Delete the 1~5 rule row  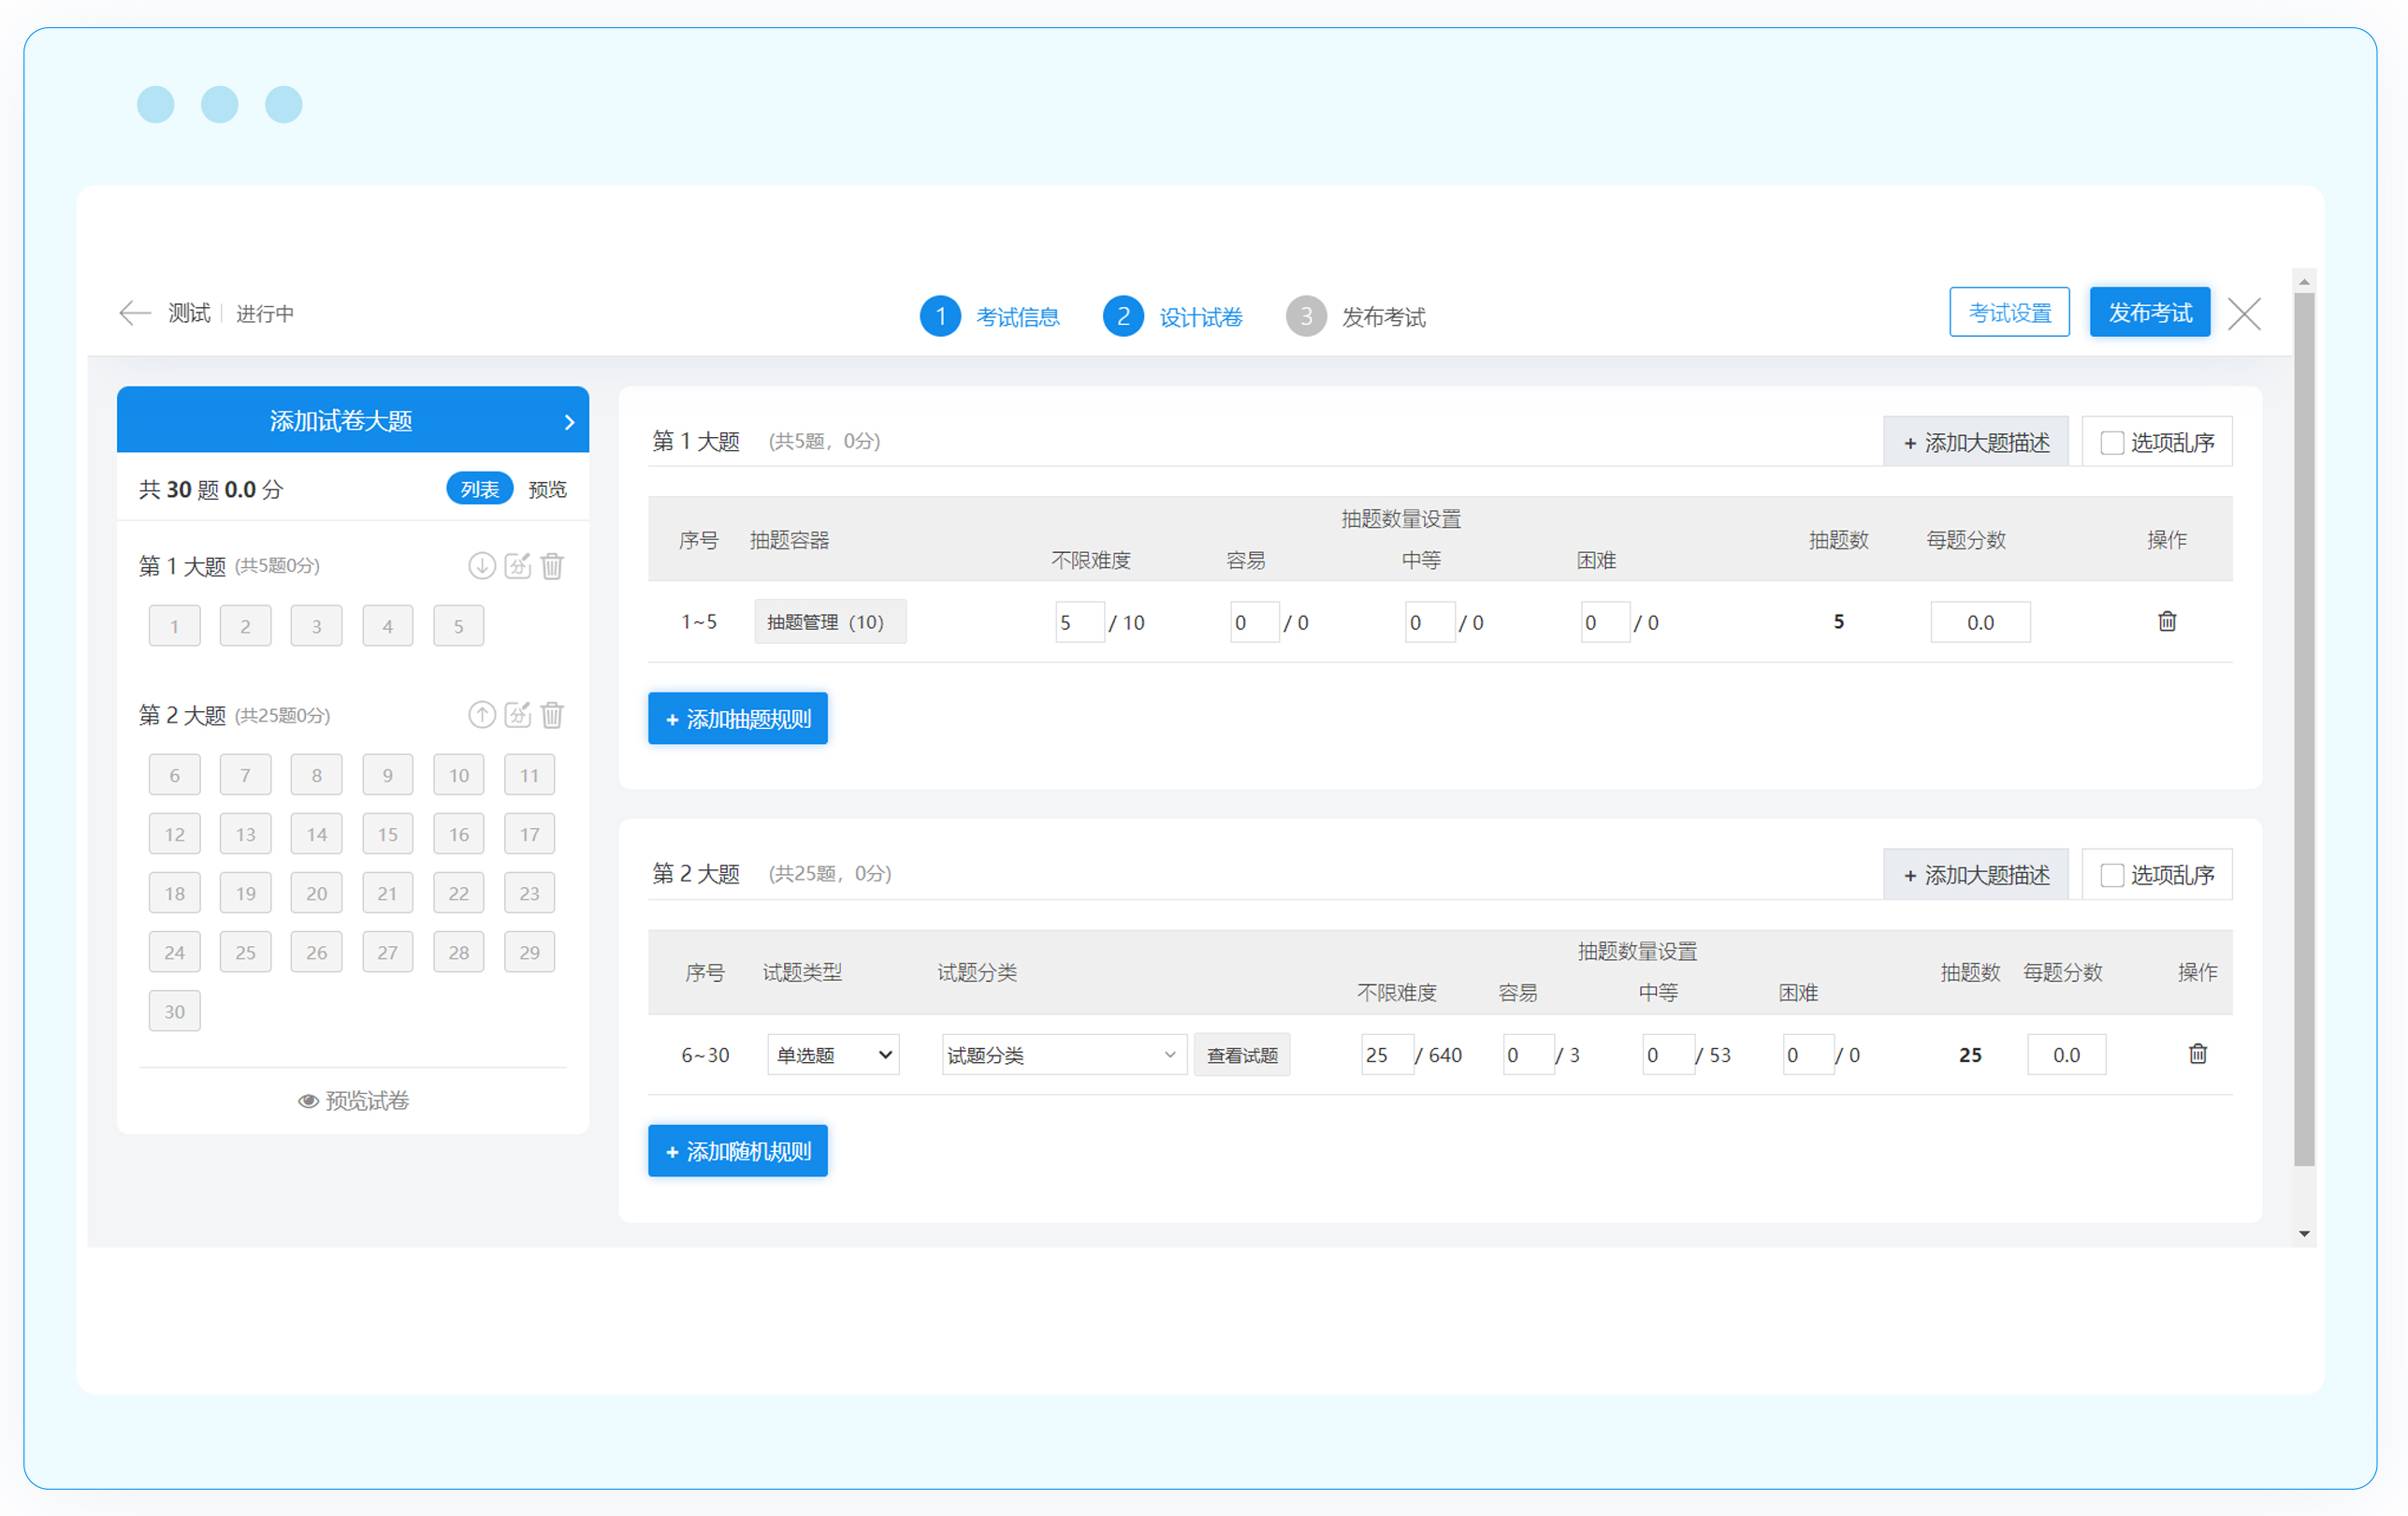(2166, 622)
